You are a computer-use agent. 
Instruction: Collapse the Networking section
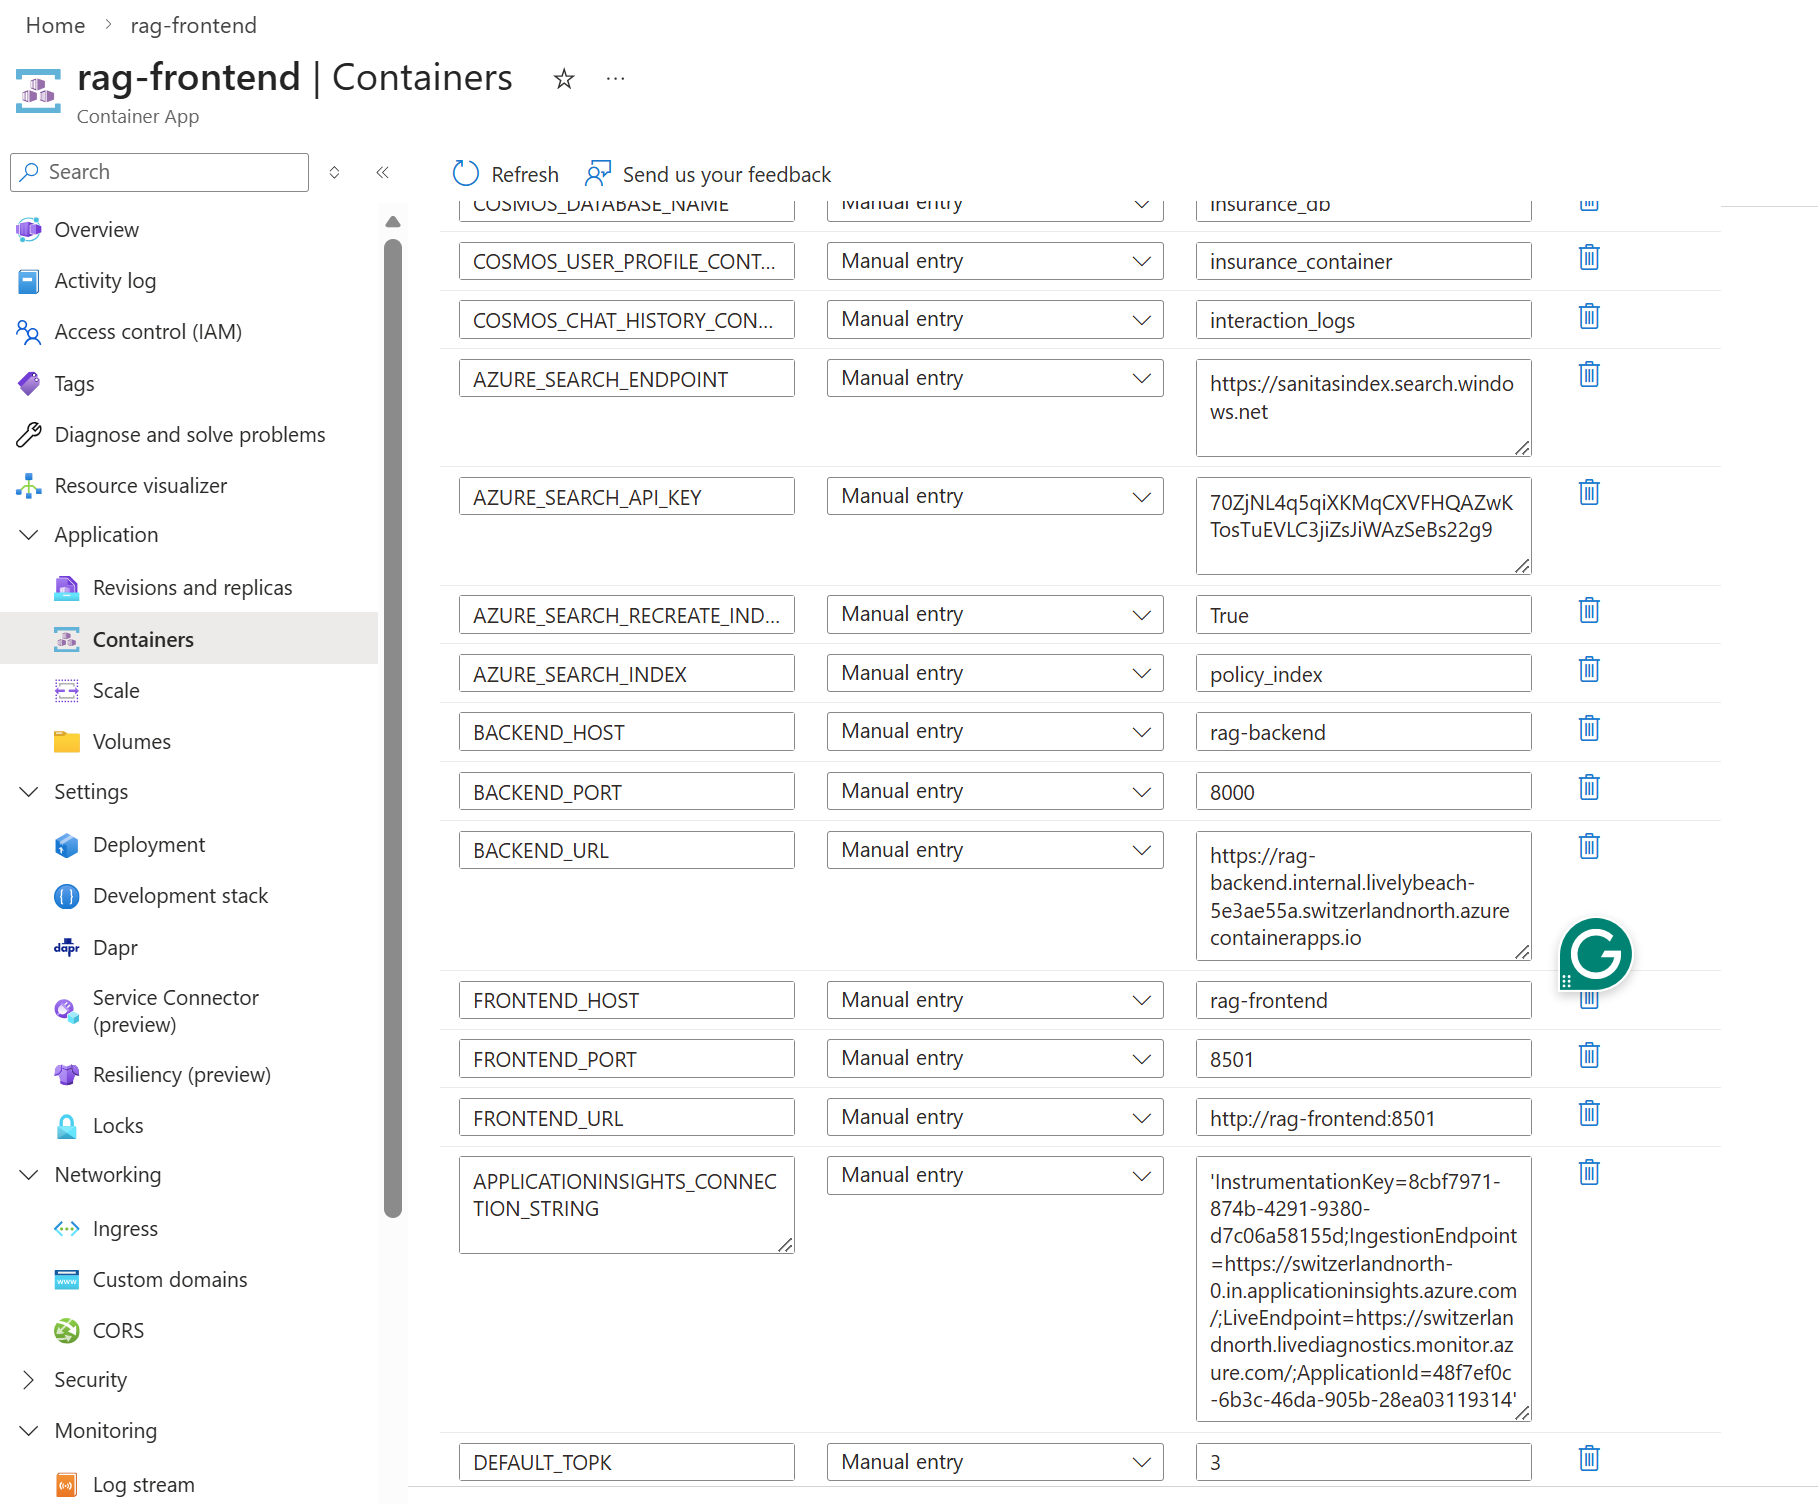(30, 1175)
